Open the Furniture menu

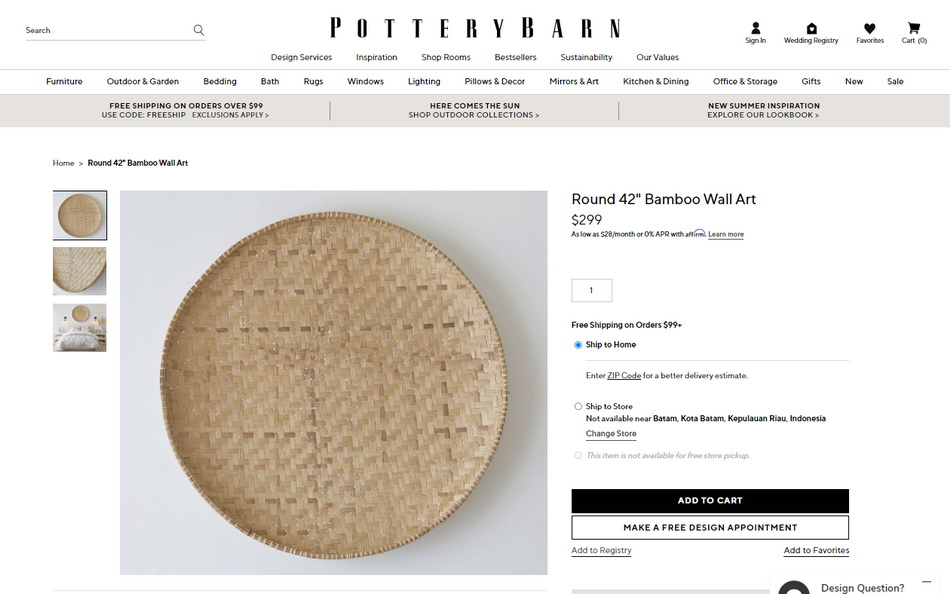64,82
